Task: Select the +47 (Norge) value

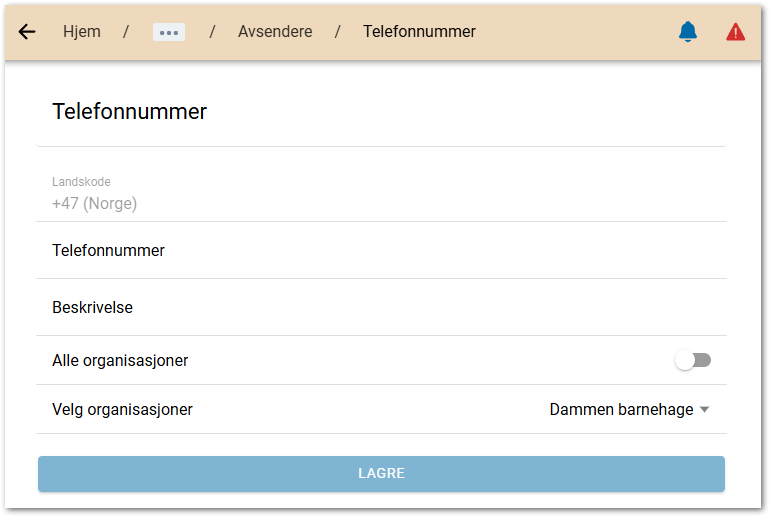Action: click(x=94, y=204)
